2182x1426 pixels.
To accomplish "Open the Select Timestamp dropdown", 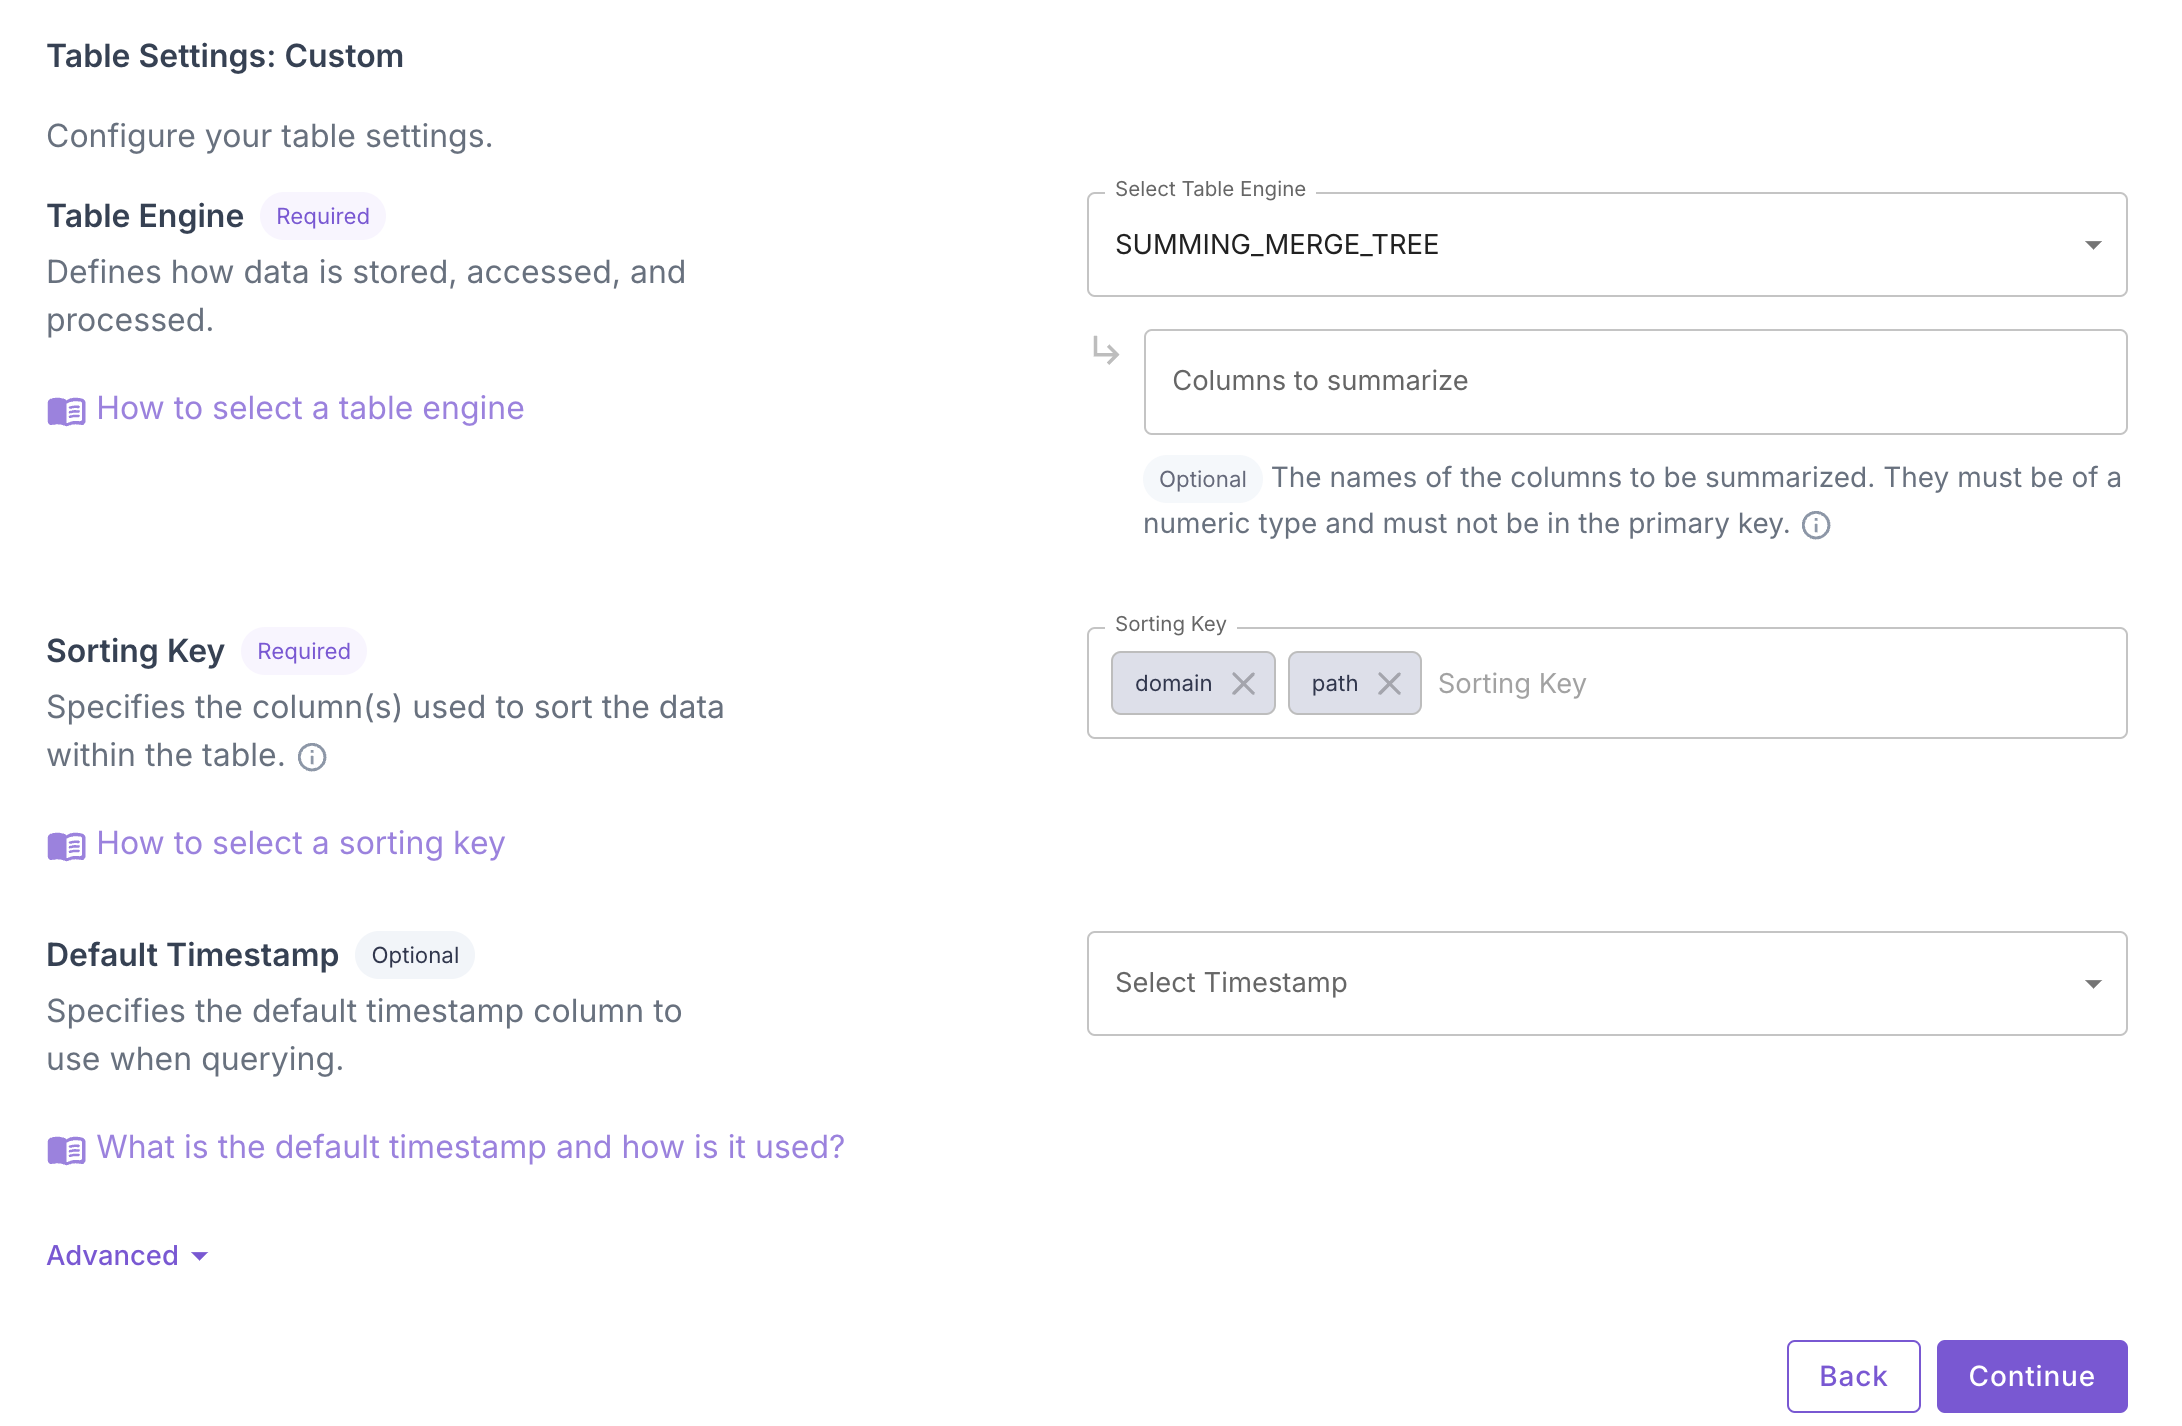I will pyautogui.click(x=1606, y=983).
